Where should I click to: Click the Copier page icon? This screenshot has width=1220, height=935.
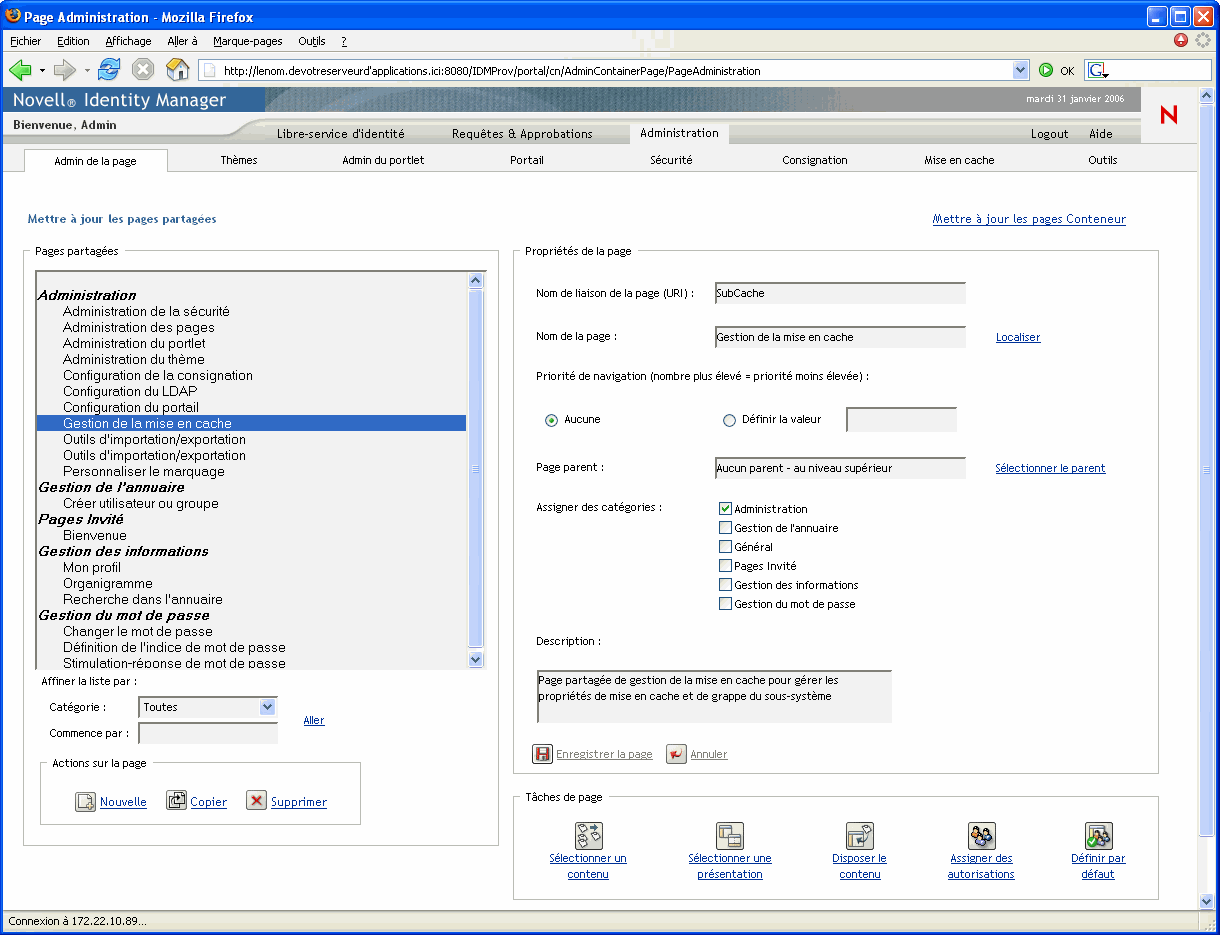(176, 801)
